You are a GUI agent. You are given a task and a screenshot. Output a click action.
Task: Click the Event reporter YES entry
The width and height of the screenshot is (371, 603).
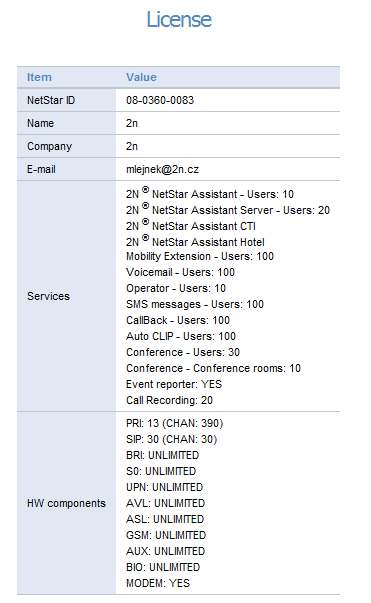coord(174,384)
